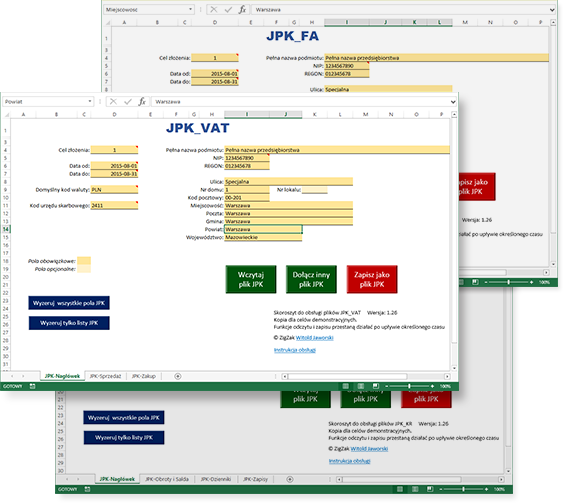Add a new sheet in the JPK_KR workbook
Viewport: 563px width, 503px height.
[x=290, y=479]
